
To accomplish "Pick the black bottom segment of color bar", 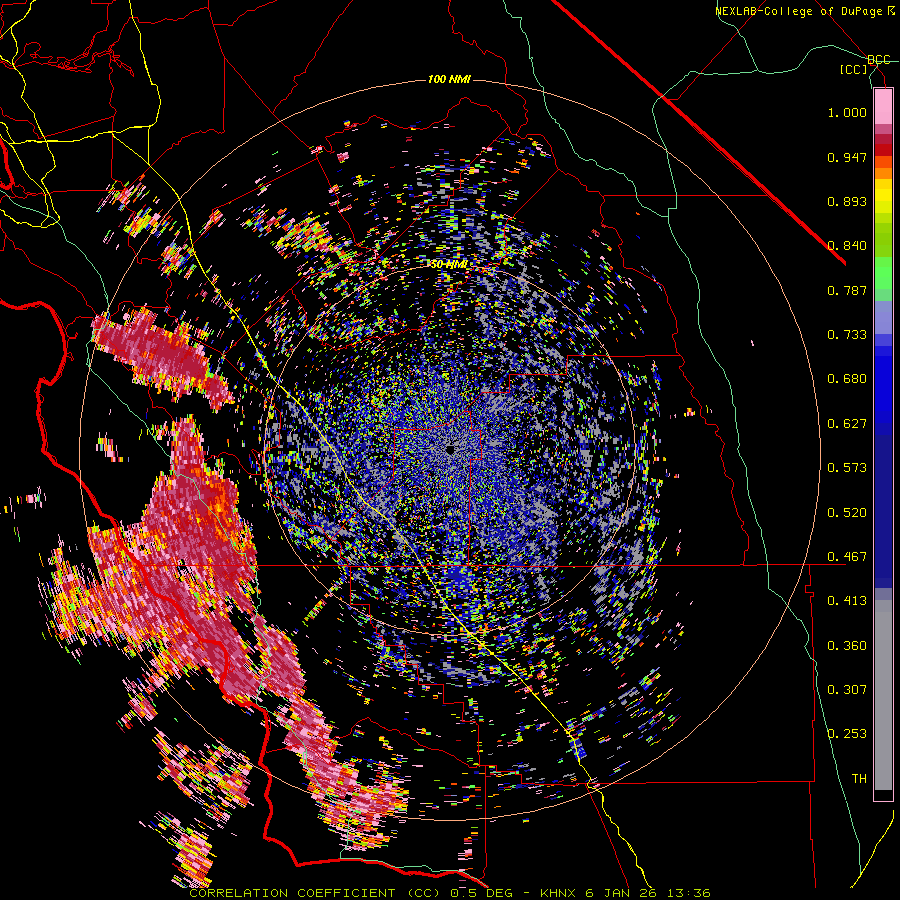I will tap(883, 795).
